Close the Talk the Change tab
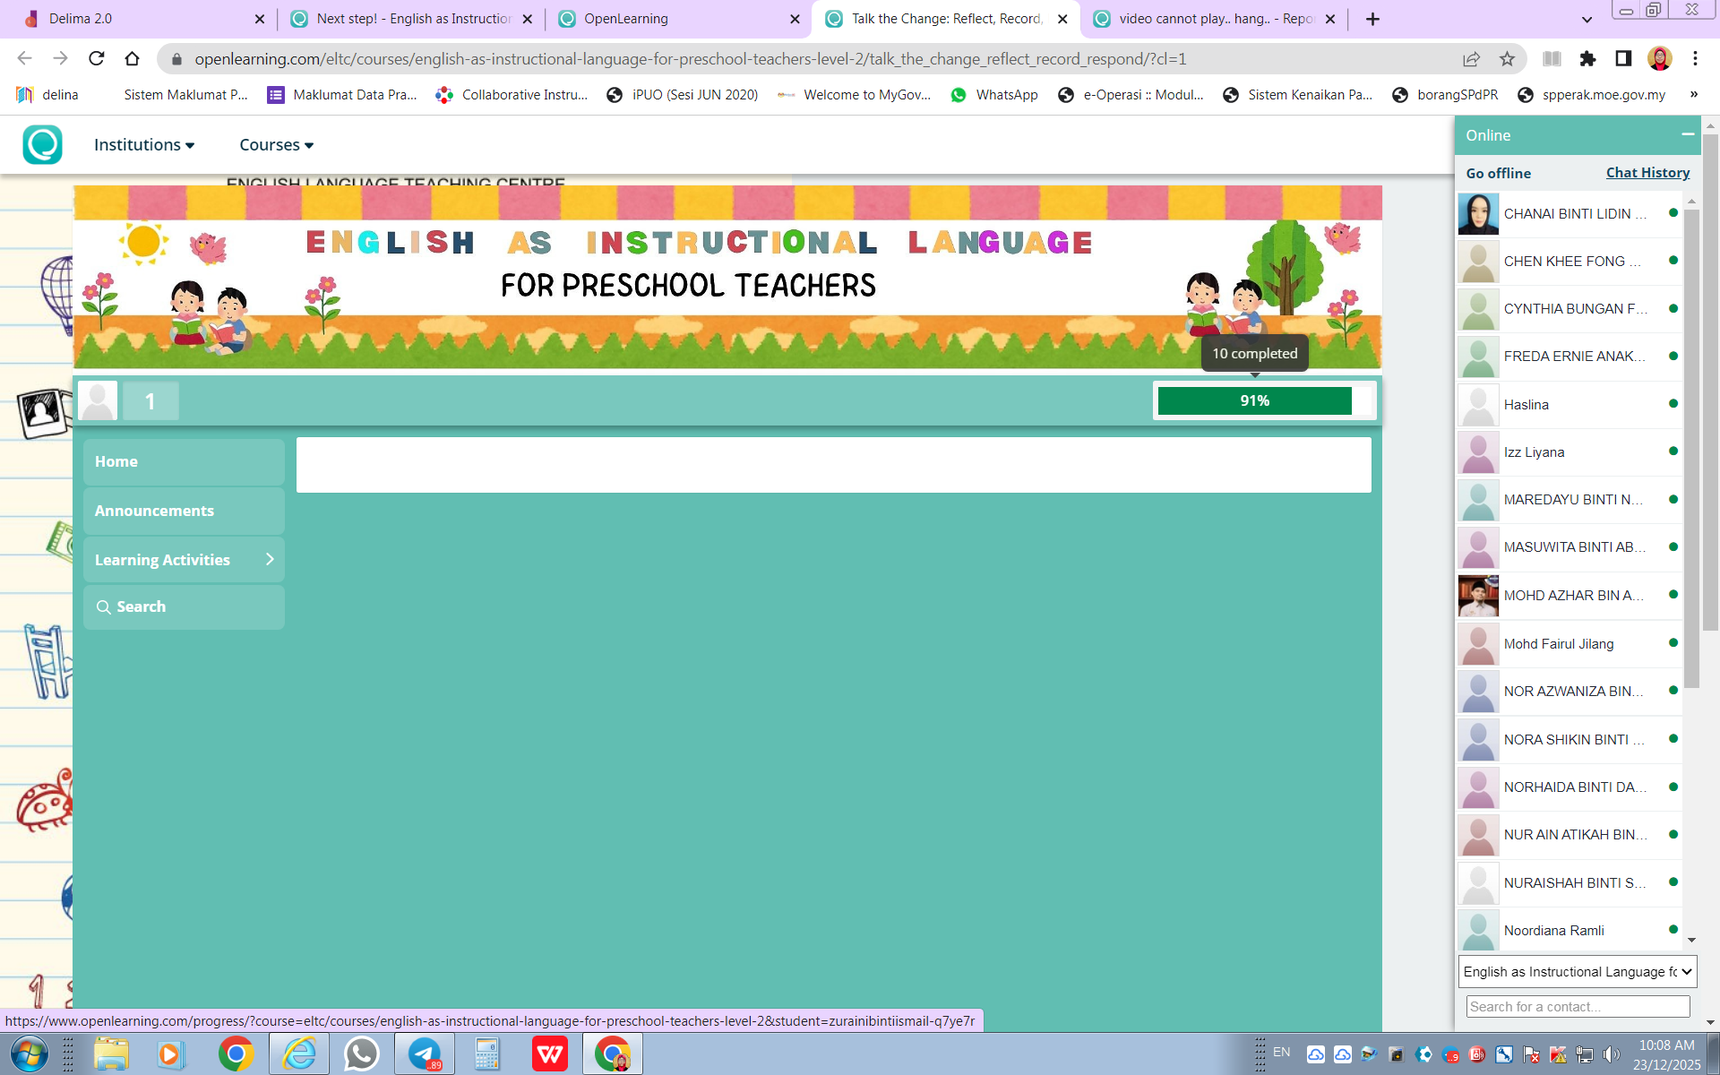1720x1075 pixels. click(1062, 19)
